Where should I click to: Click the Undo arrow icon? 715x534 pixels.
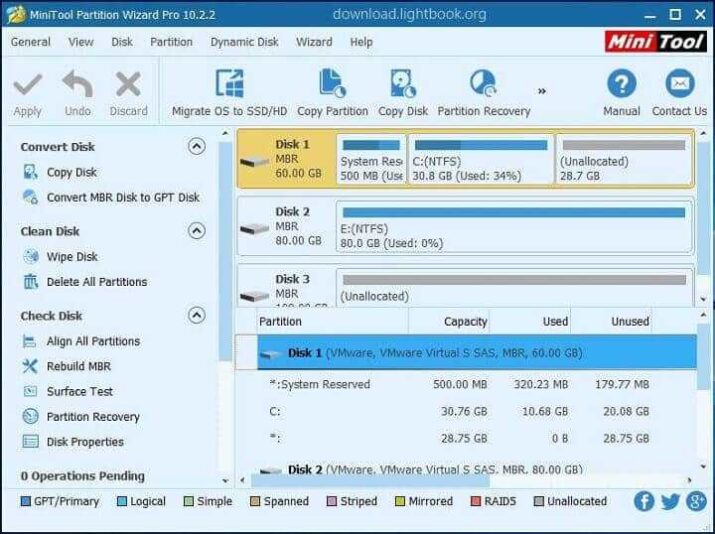point(78,84)
